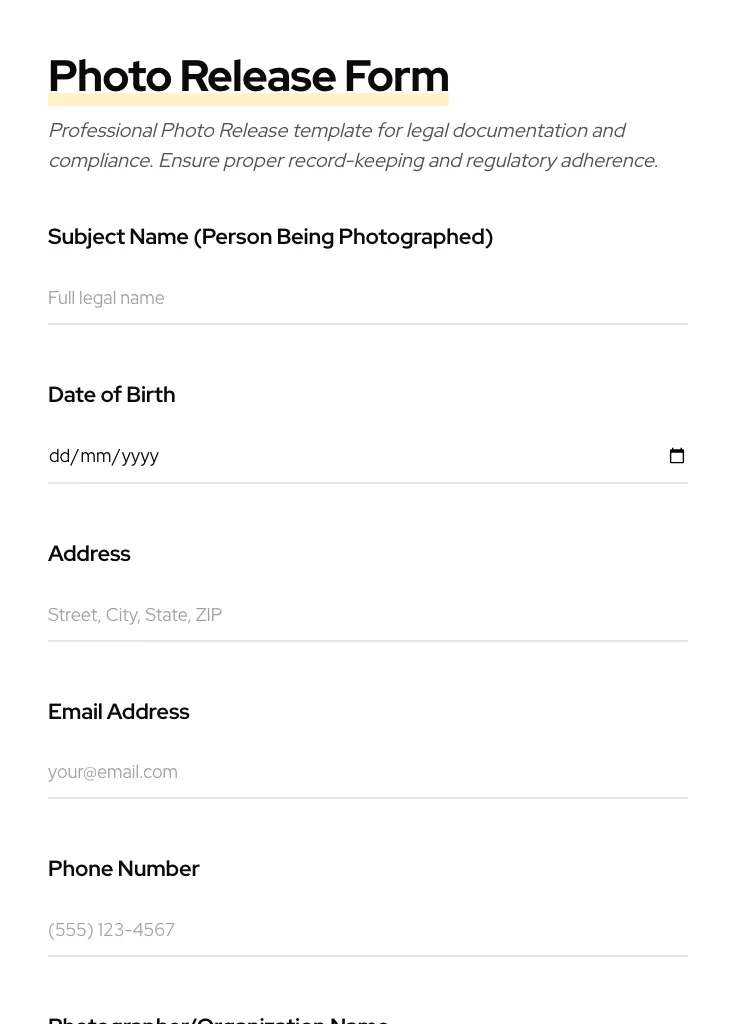Click the 'Phone Number' label
This screenshot has height=1024, width=736.
(123, 869)
